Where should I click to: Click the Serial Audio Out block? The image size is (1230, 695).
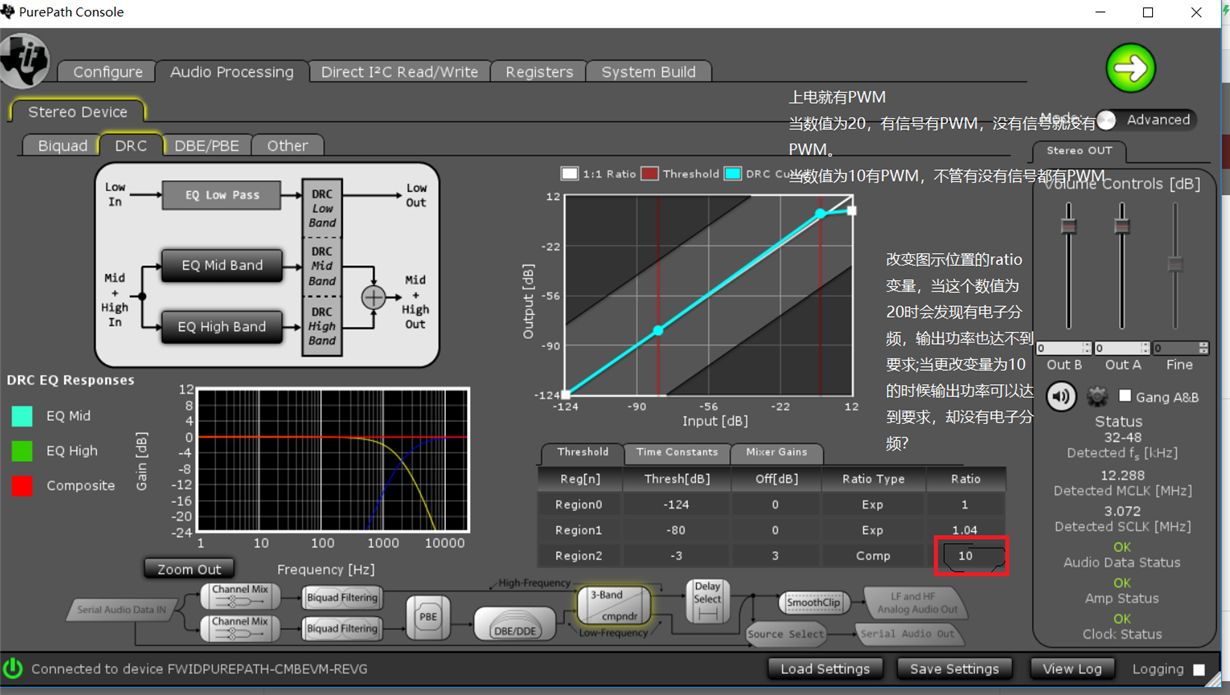[x=907, y=634]
